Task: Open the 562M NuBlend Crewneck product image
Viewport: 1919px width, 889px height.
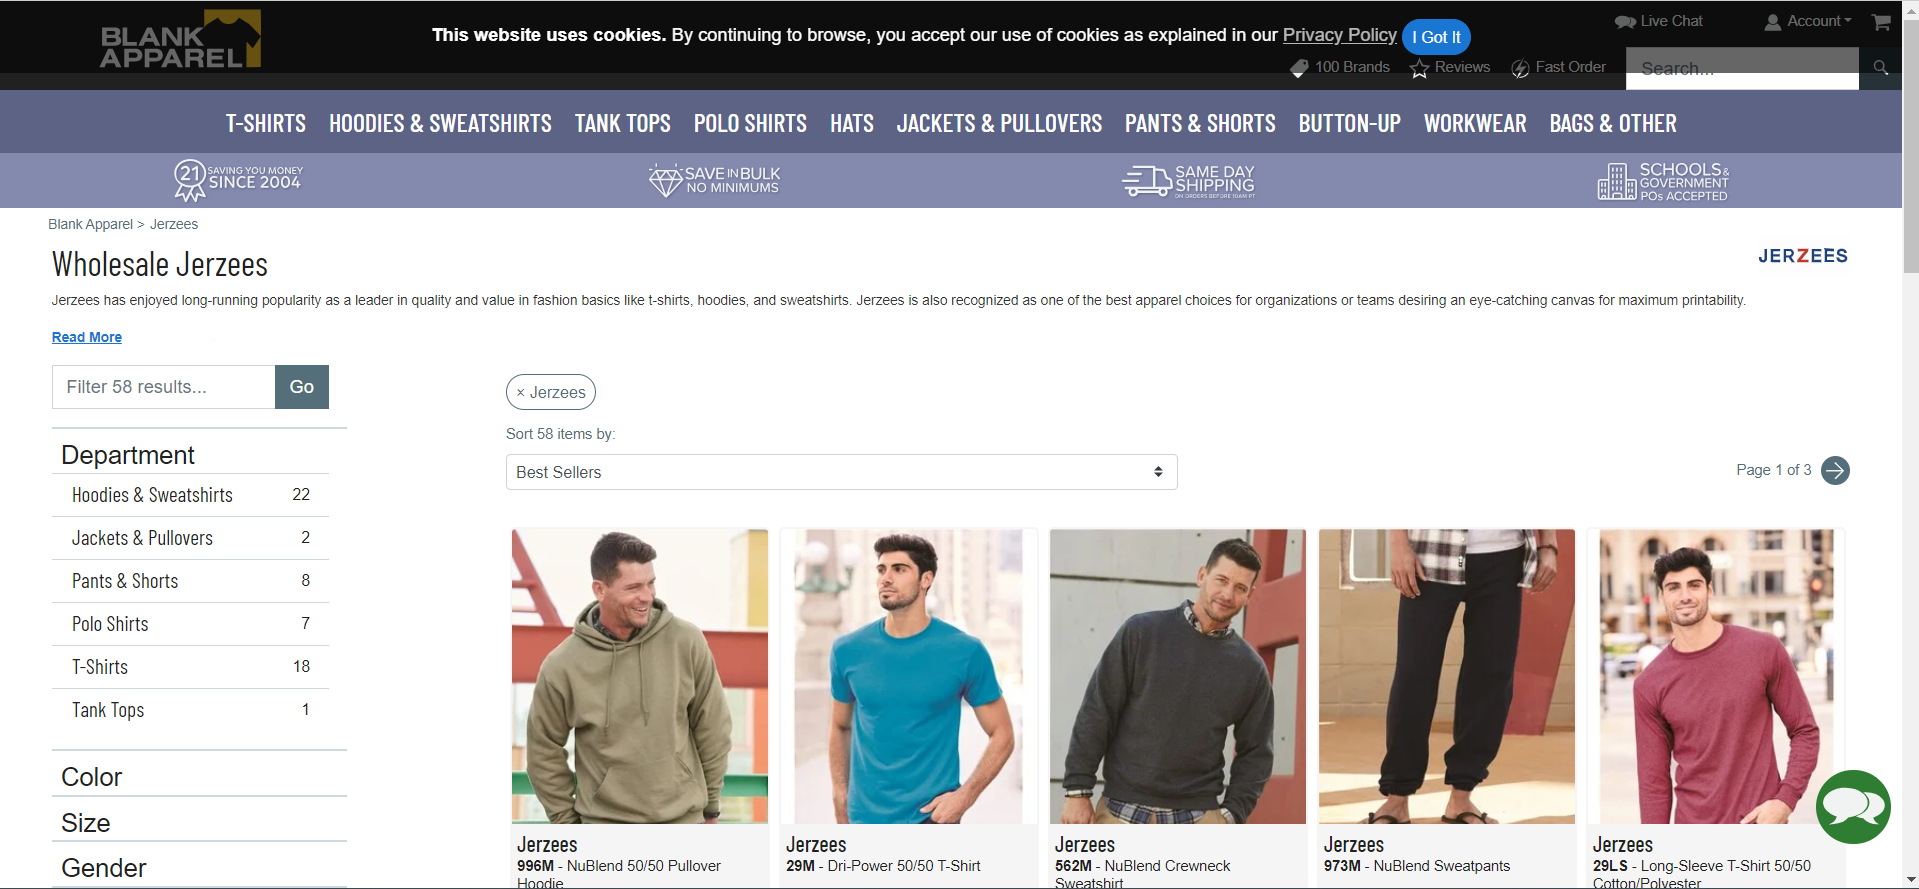Action: (1178, 676)
